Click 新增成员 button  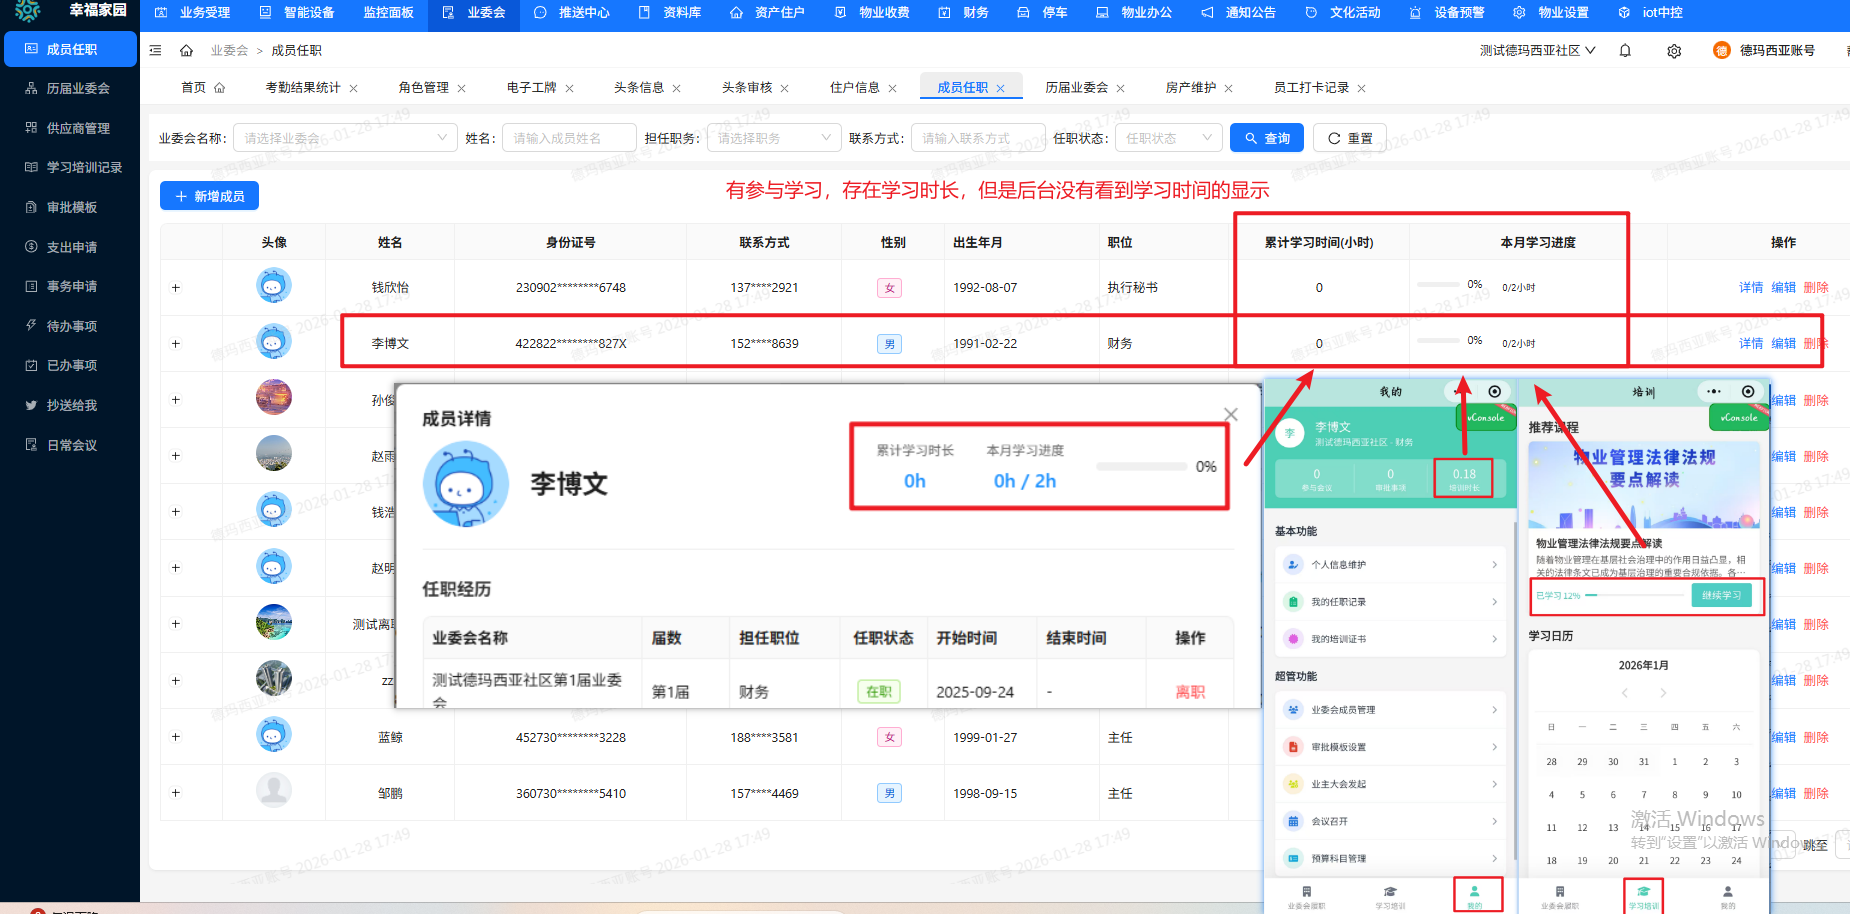(209, 196)
